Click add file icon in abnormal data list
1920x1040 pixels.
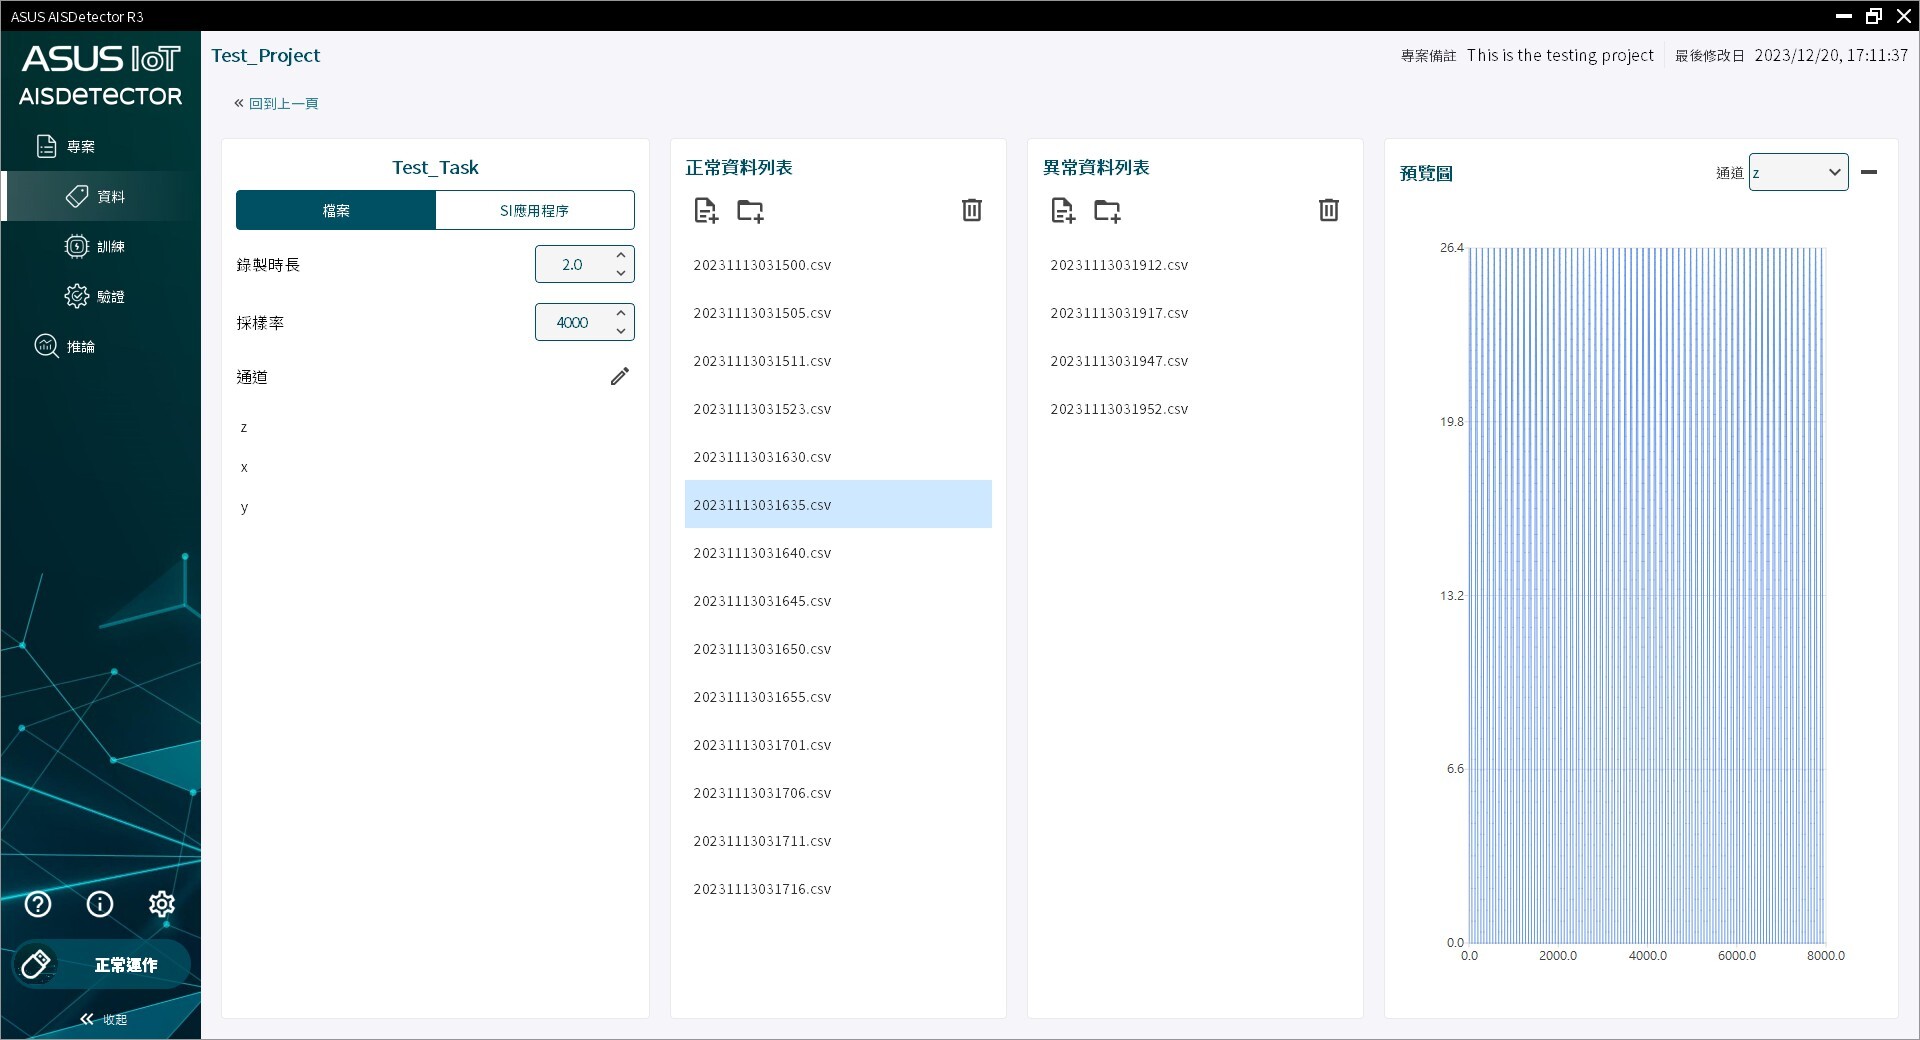tap(1063, 210)
